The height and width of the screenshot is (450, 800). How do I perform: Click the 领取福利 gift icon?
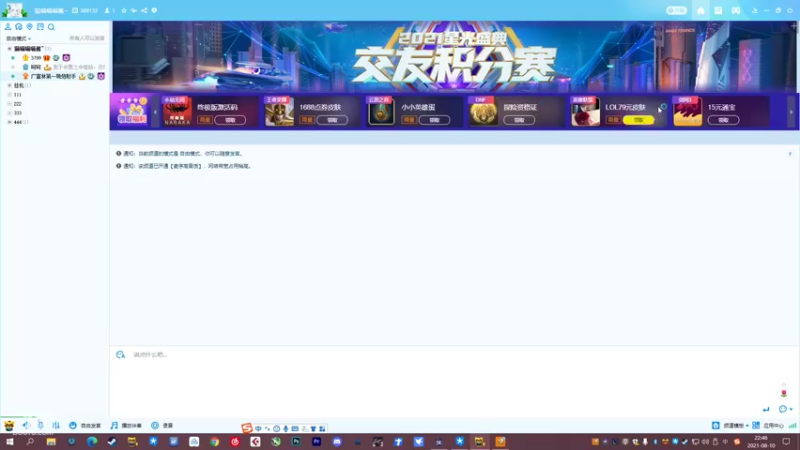[132, 111]
